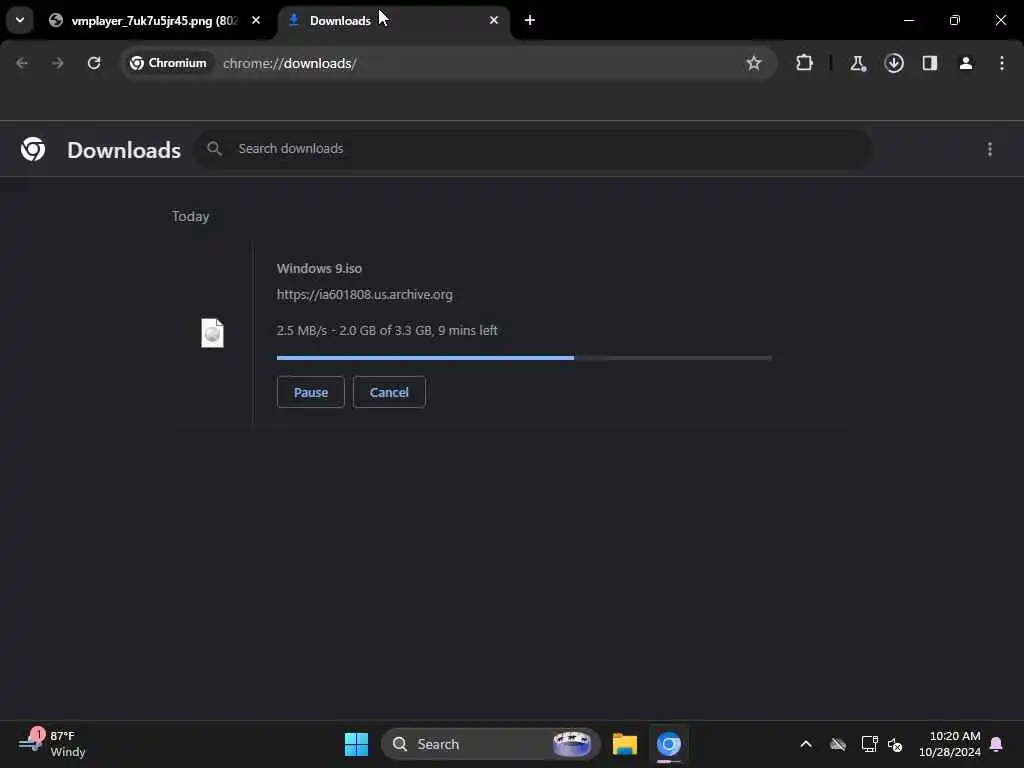The image size is (1024, 768).
Task: Open the Downloads page more actions menu
Action: tap(989, 150)
